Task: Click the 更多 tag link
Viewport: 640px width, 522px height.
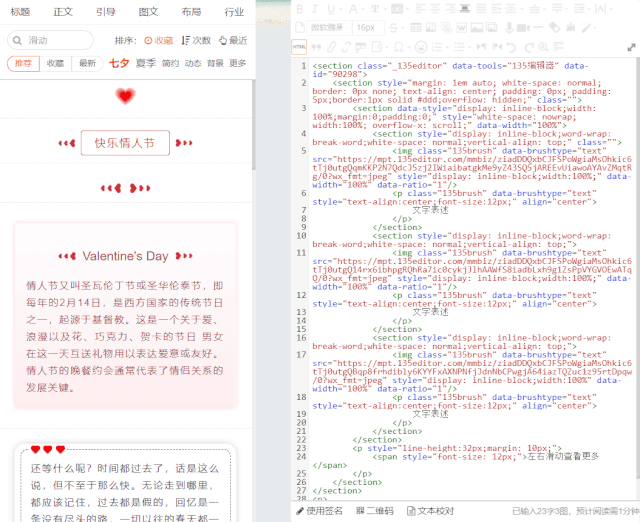Action: click(238, 63)
